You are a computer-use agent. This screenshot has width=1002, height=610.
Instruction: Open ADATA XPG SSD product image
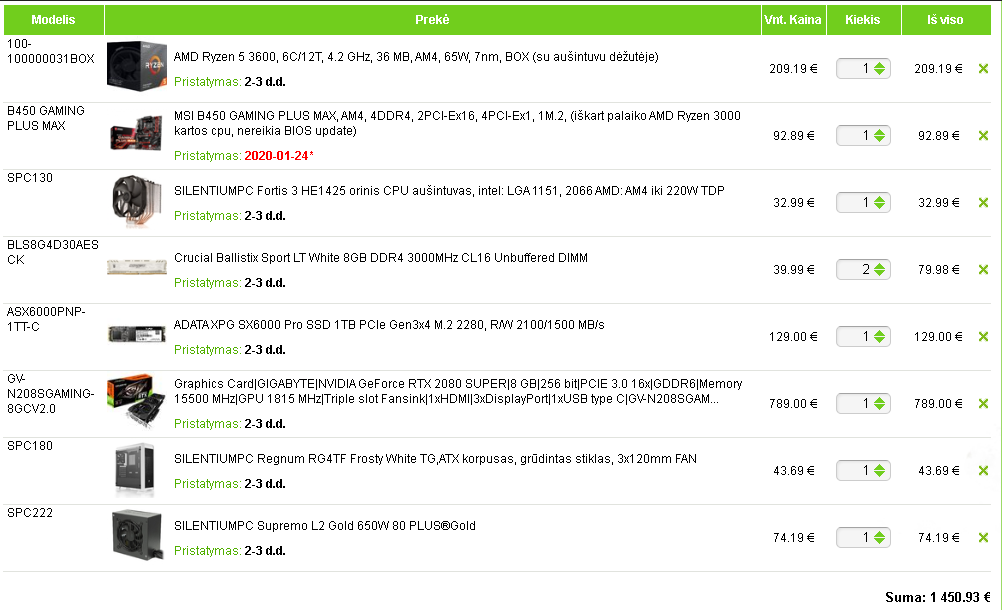(x=137, y=334)
